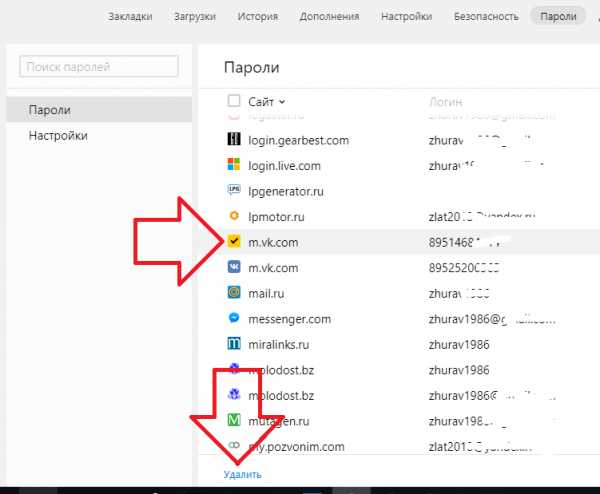This screenshot has width=600, height=494.
Task: Open the miralinks.ru entry
Action: (x=278, y=345)
